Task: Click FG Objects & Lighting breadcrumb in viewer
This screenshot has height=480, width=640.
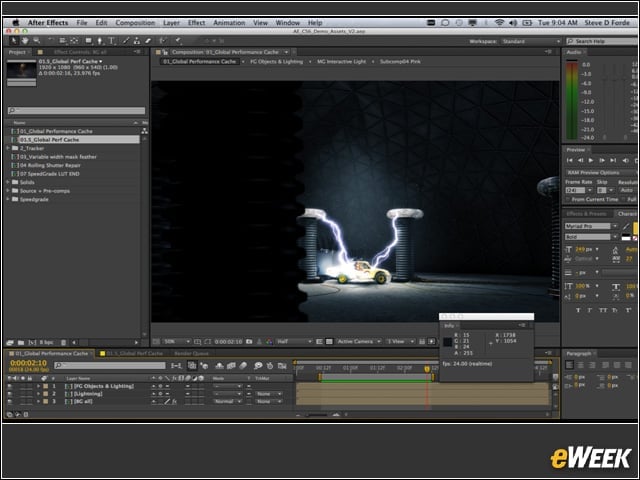Action: coord(276,62)
